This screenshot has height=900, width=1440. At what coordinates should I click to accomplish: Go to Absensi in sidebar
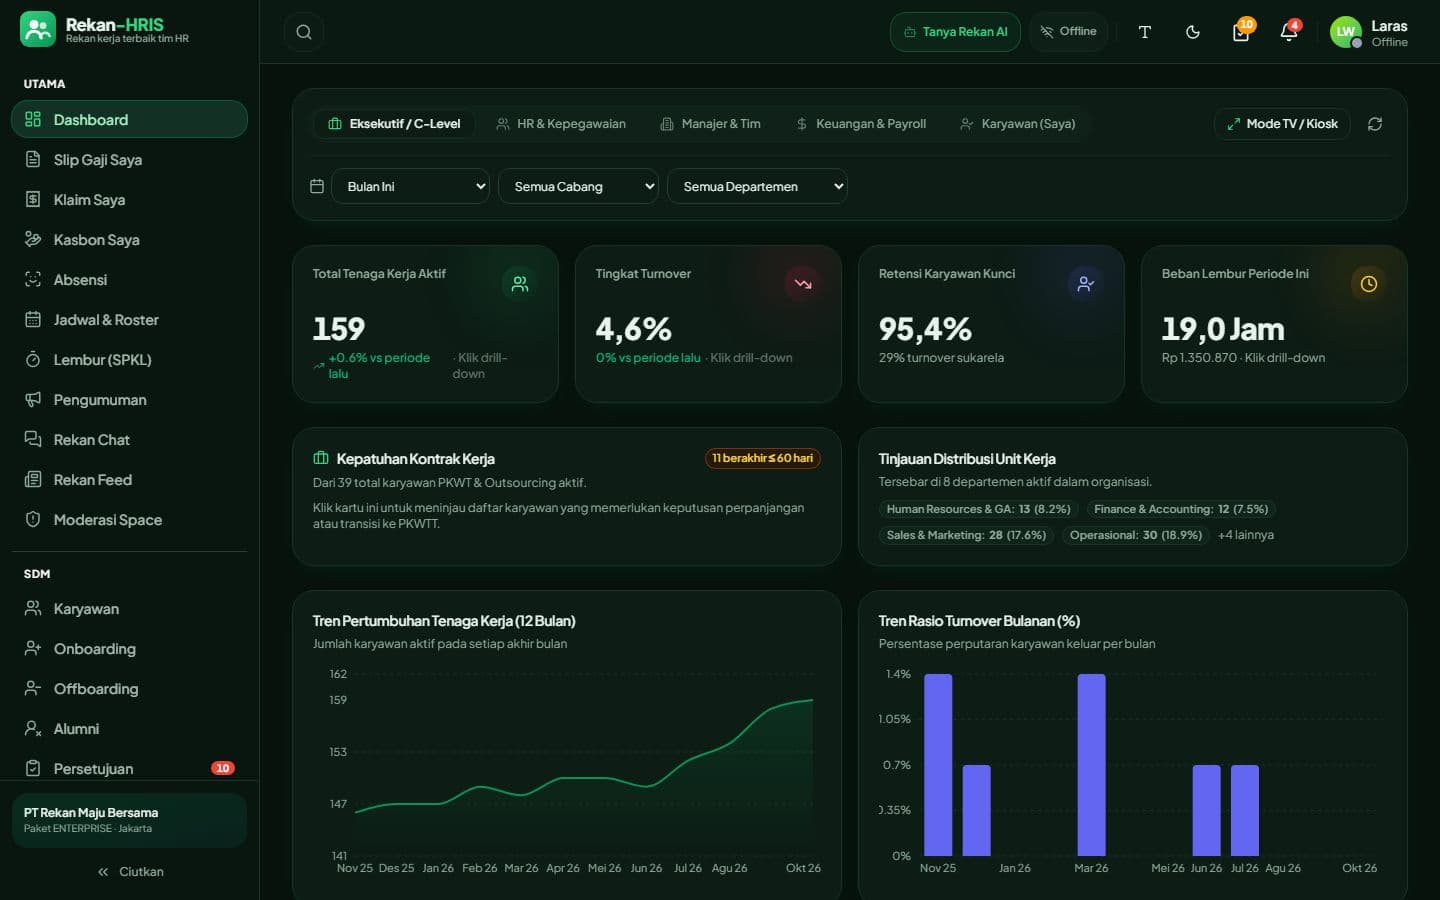(129, 280)
